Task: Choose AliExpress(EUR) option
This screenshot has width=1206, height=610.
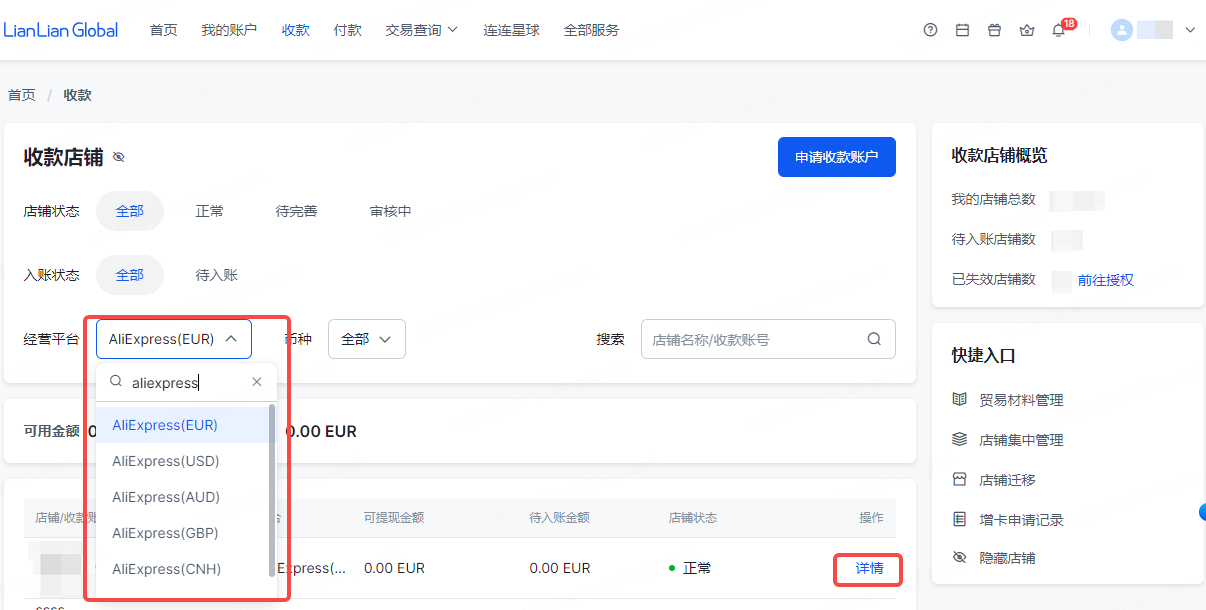Action: pos(182,425)
